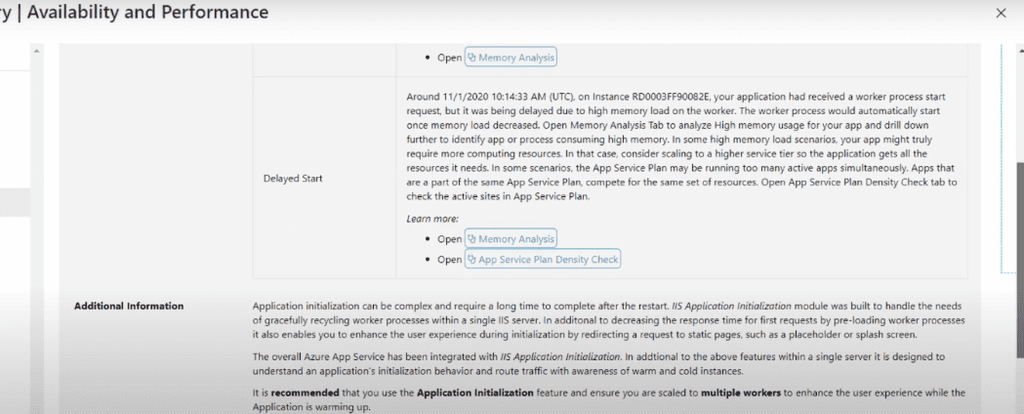Image resolution: width=1024 pixels, height=414 pixels.
Task: Click the App Service Plan Density Check icon
Action: tap(472, 260)
